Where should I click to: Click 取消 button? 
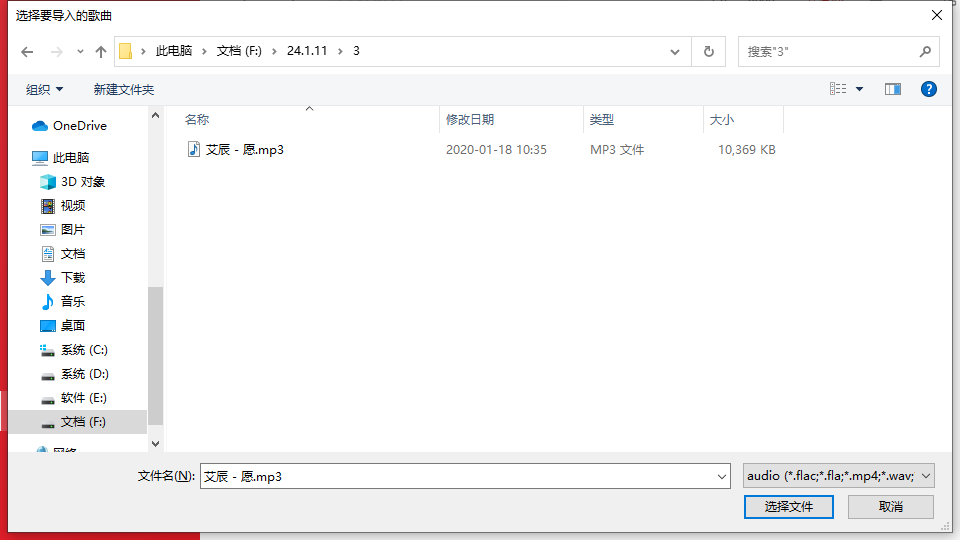click(x=891, y=507)
